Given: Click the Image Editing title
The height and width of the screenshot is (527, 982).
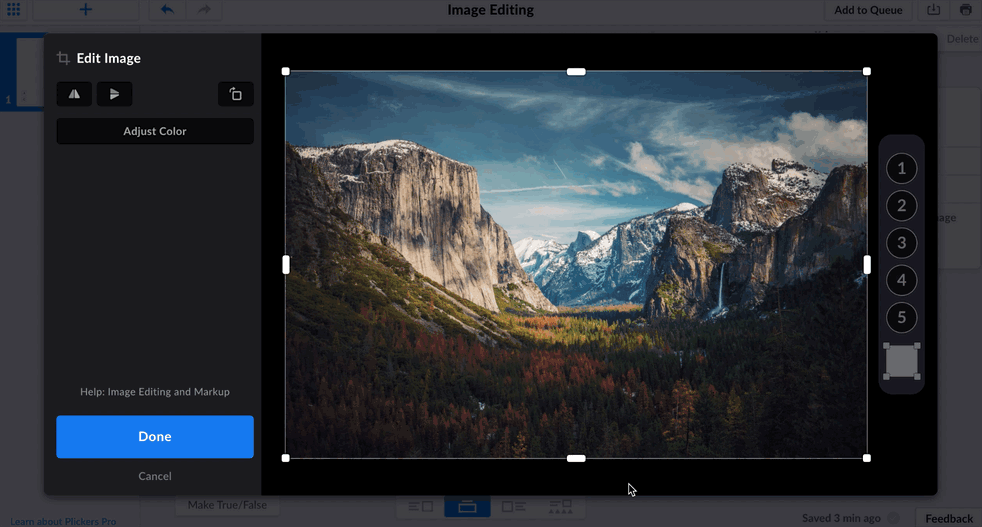Looking at the screenshot, I should tap(490, 10).
